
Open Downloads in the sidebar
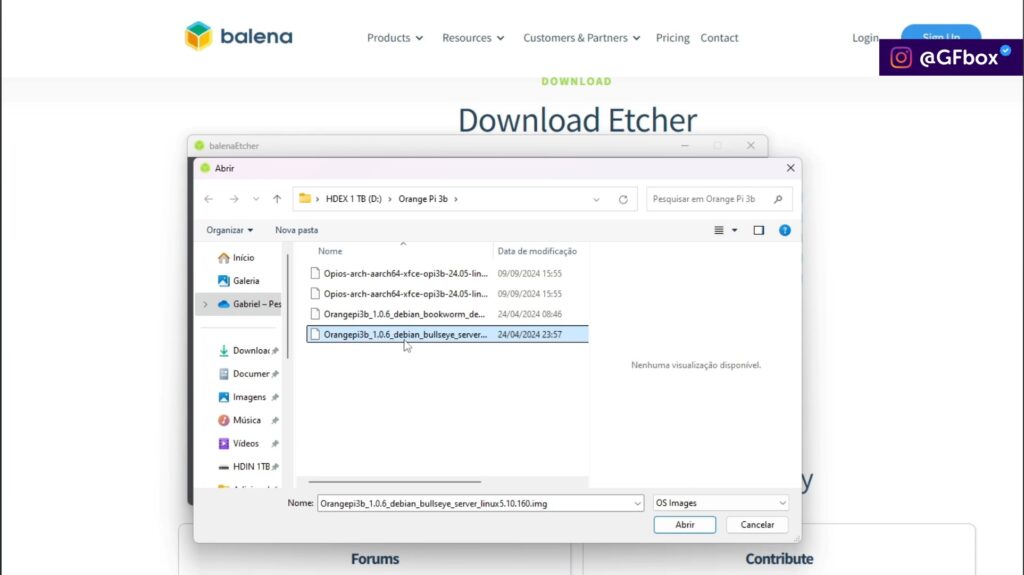click(249, 351)
